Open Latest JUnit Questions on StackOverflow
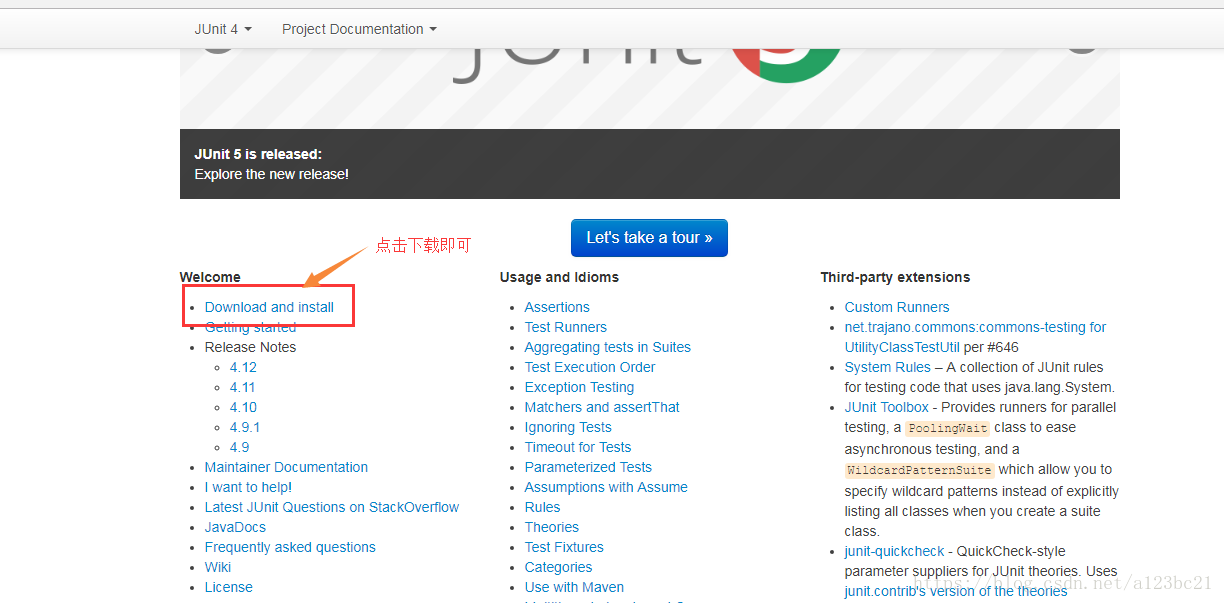The width and height of the screenshot is (1224, 603). [x=332, y=507]
